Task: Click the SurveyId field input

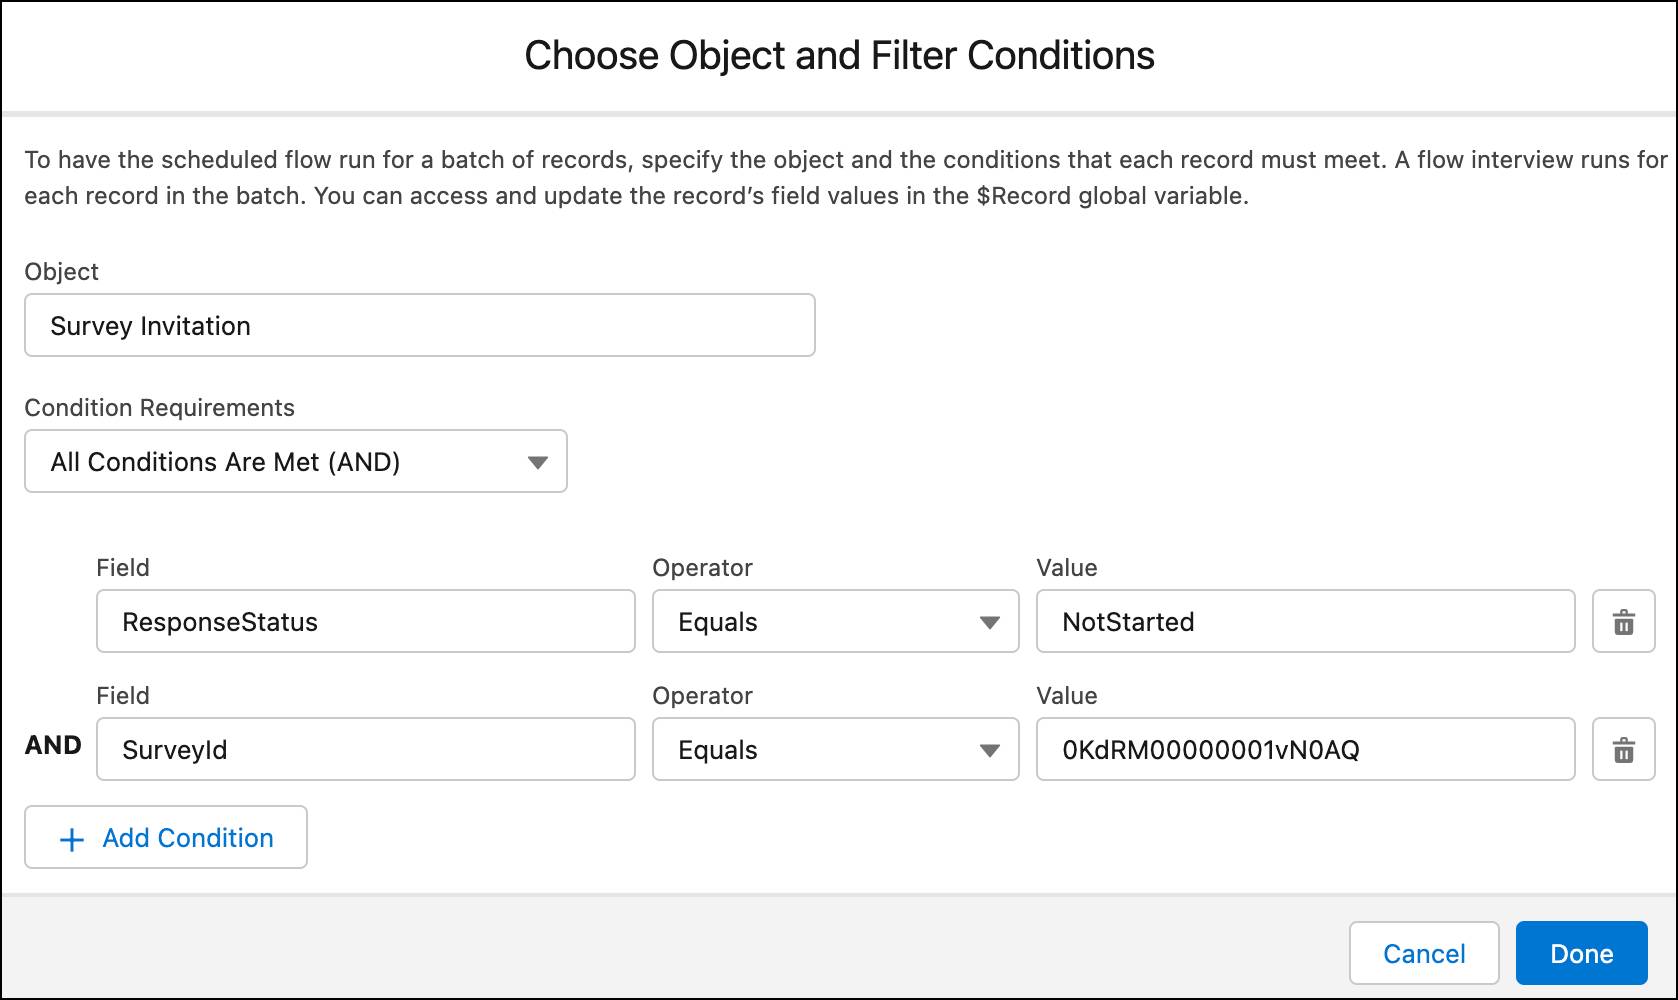Action: tap(365, 749)
